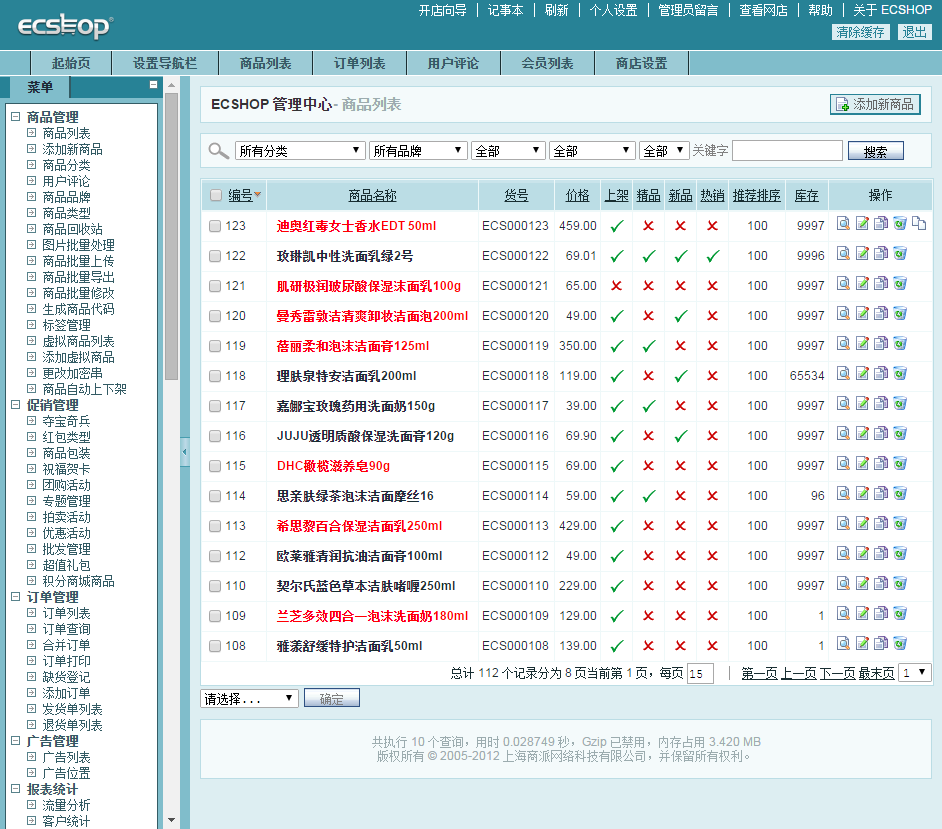The height and width of the screenshot is (829, 942).
Task: Click the rightmost pages icon in row 123
Action: 919,225
